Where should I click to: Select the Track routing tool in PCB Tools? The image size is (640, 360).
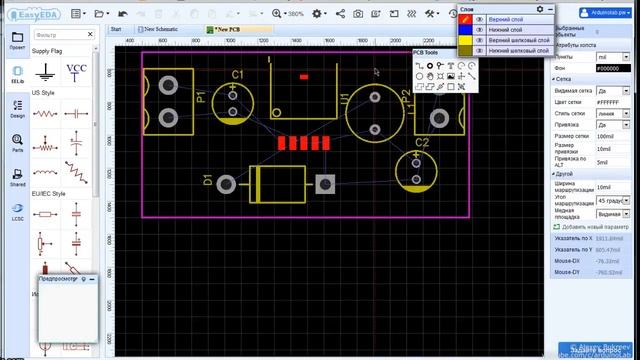click(419, 66)
